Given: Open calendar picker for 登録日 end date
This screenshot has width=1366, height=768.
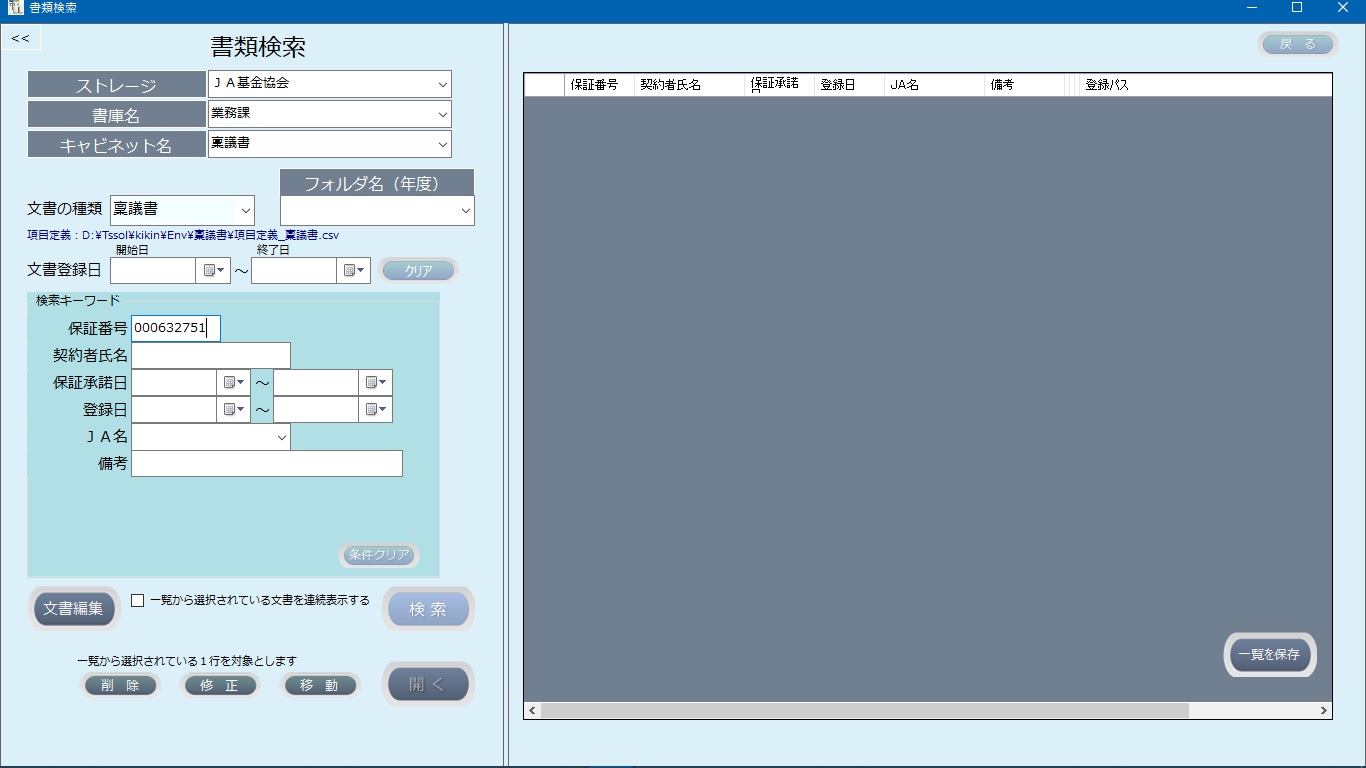Looking at the screenshot, I should pos(375,410).
